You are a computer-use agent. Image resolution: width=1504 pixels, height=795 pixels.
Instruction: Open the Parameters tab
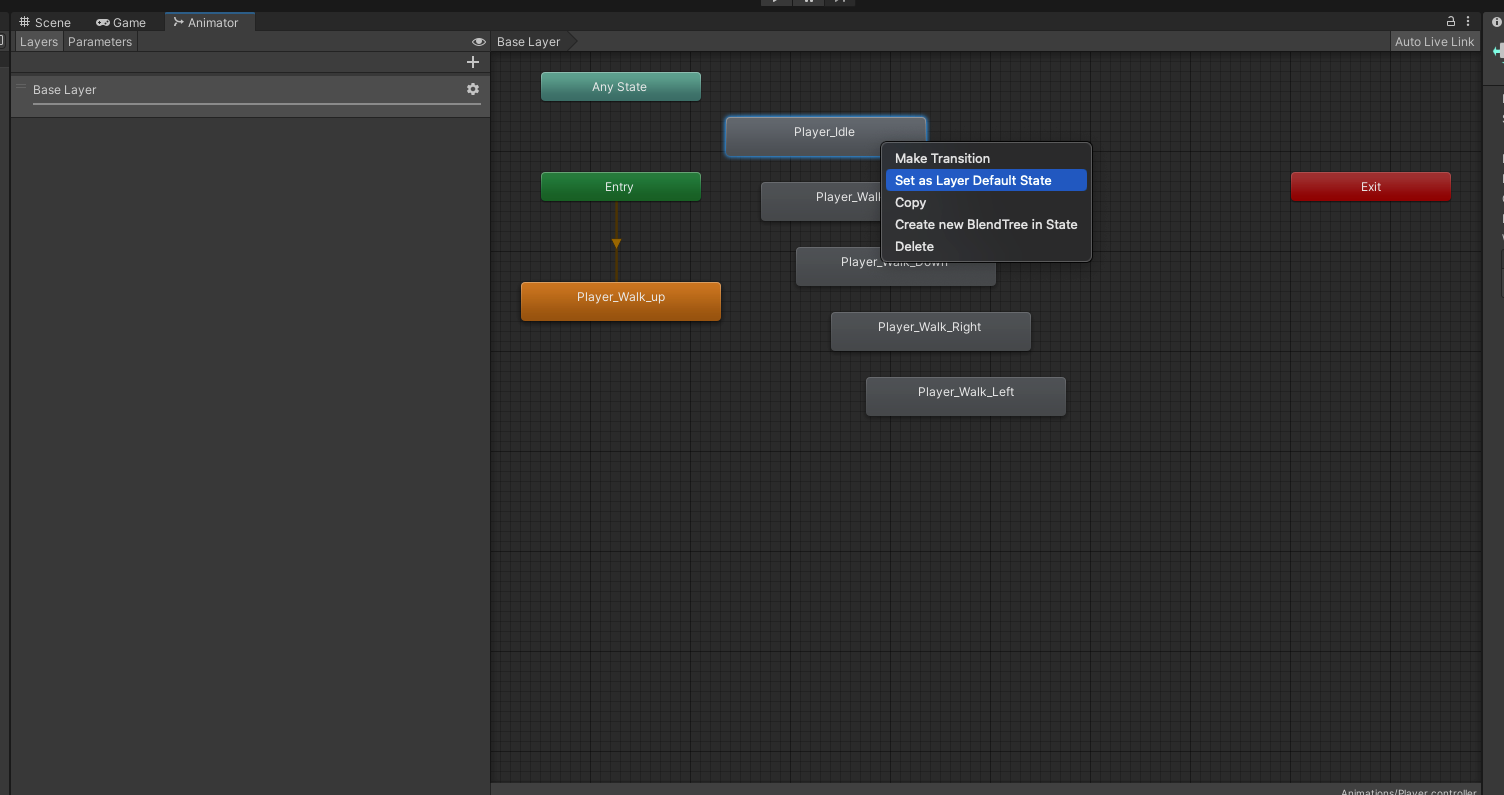(x=100, y=42)
